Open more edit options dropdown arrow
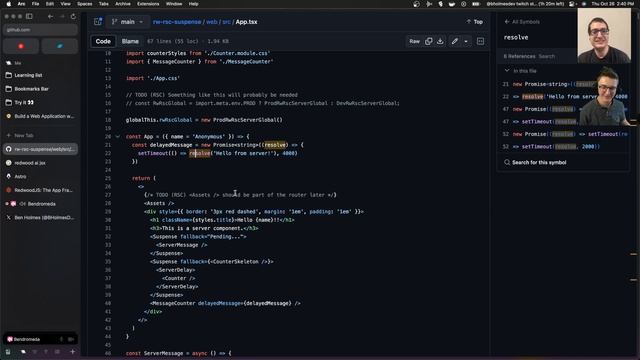640x360 pixels. point(466,41)
